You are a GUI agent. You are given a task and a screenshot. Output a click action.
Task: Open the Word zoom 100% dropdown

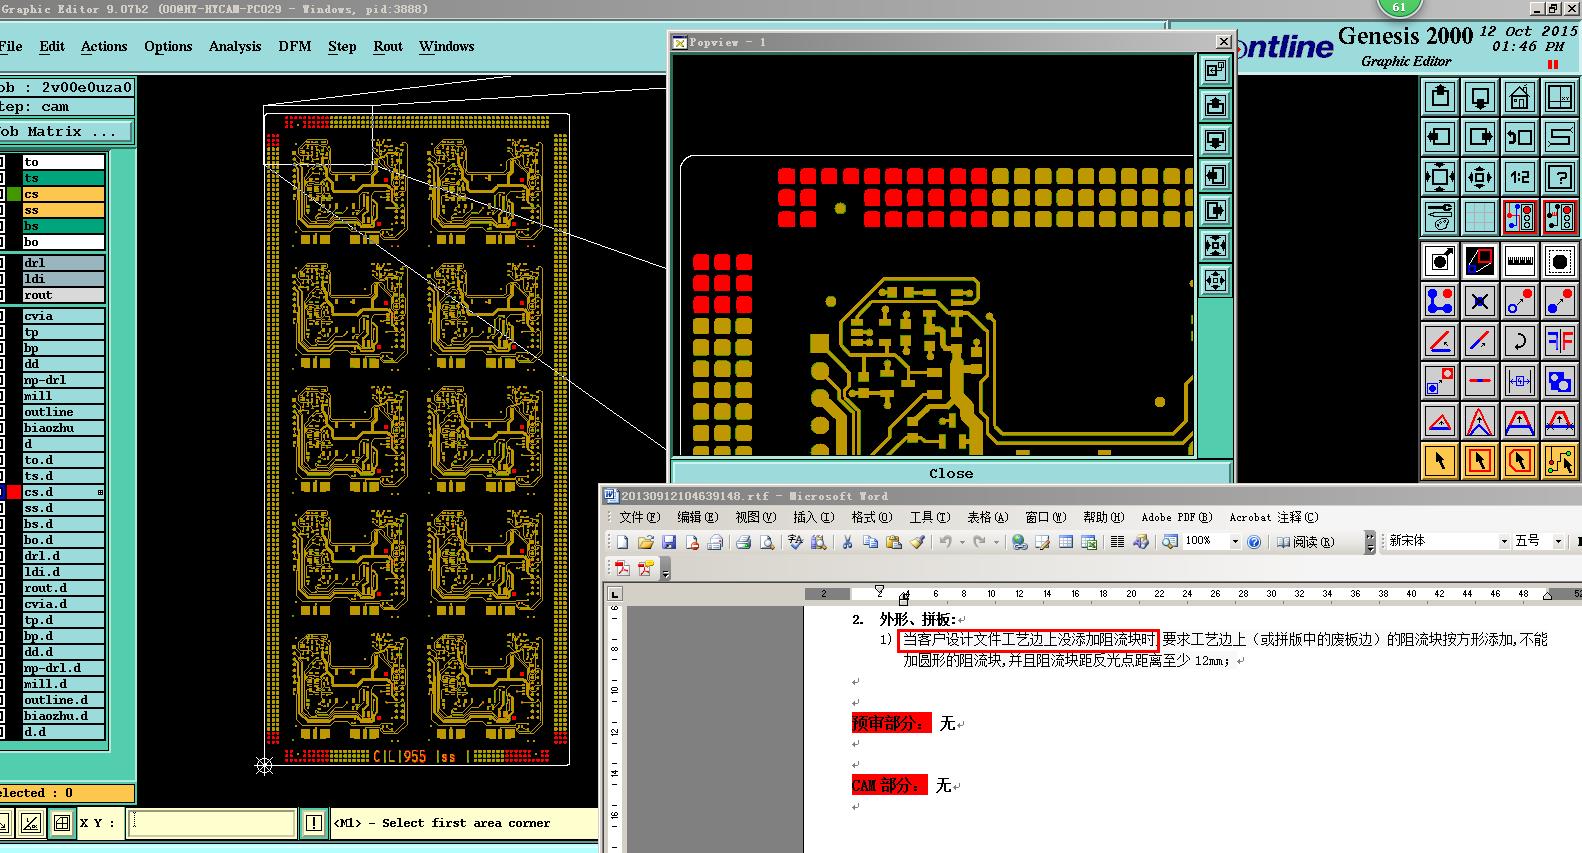(1235, 542)
